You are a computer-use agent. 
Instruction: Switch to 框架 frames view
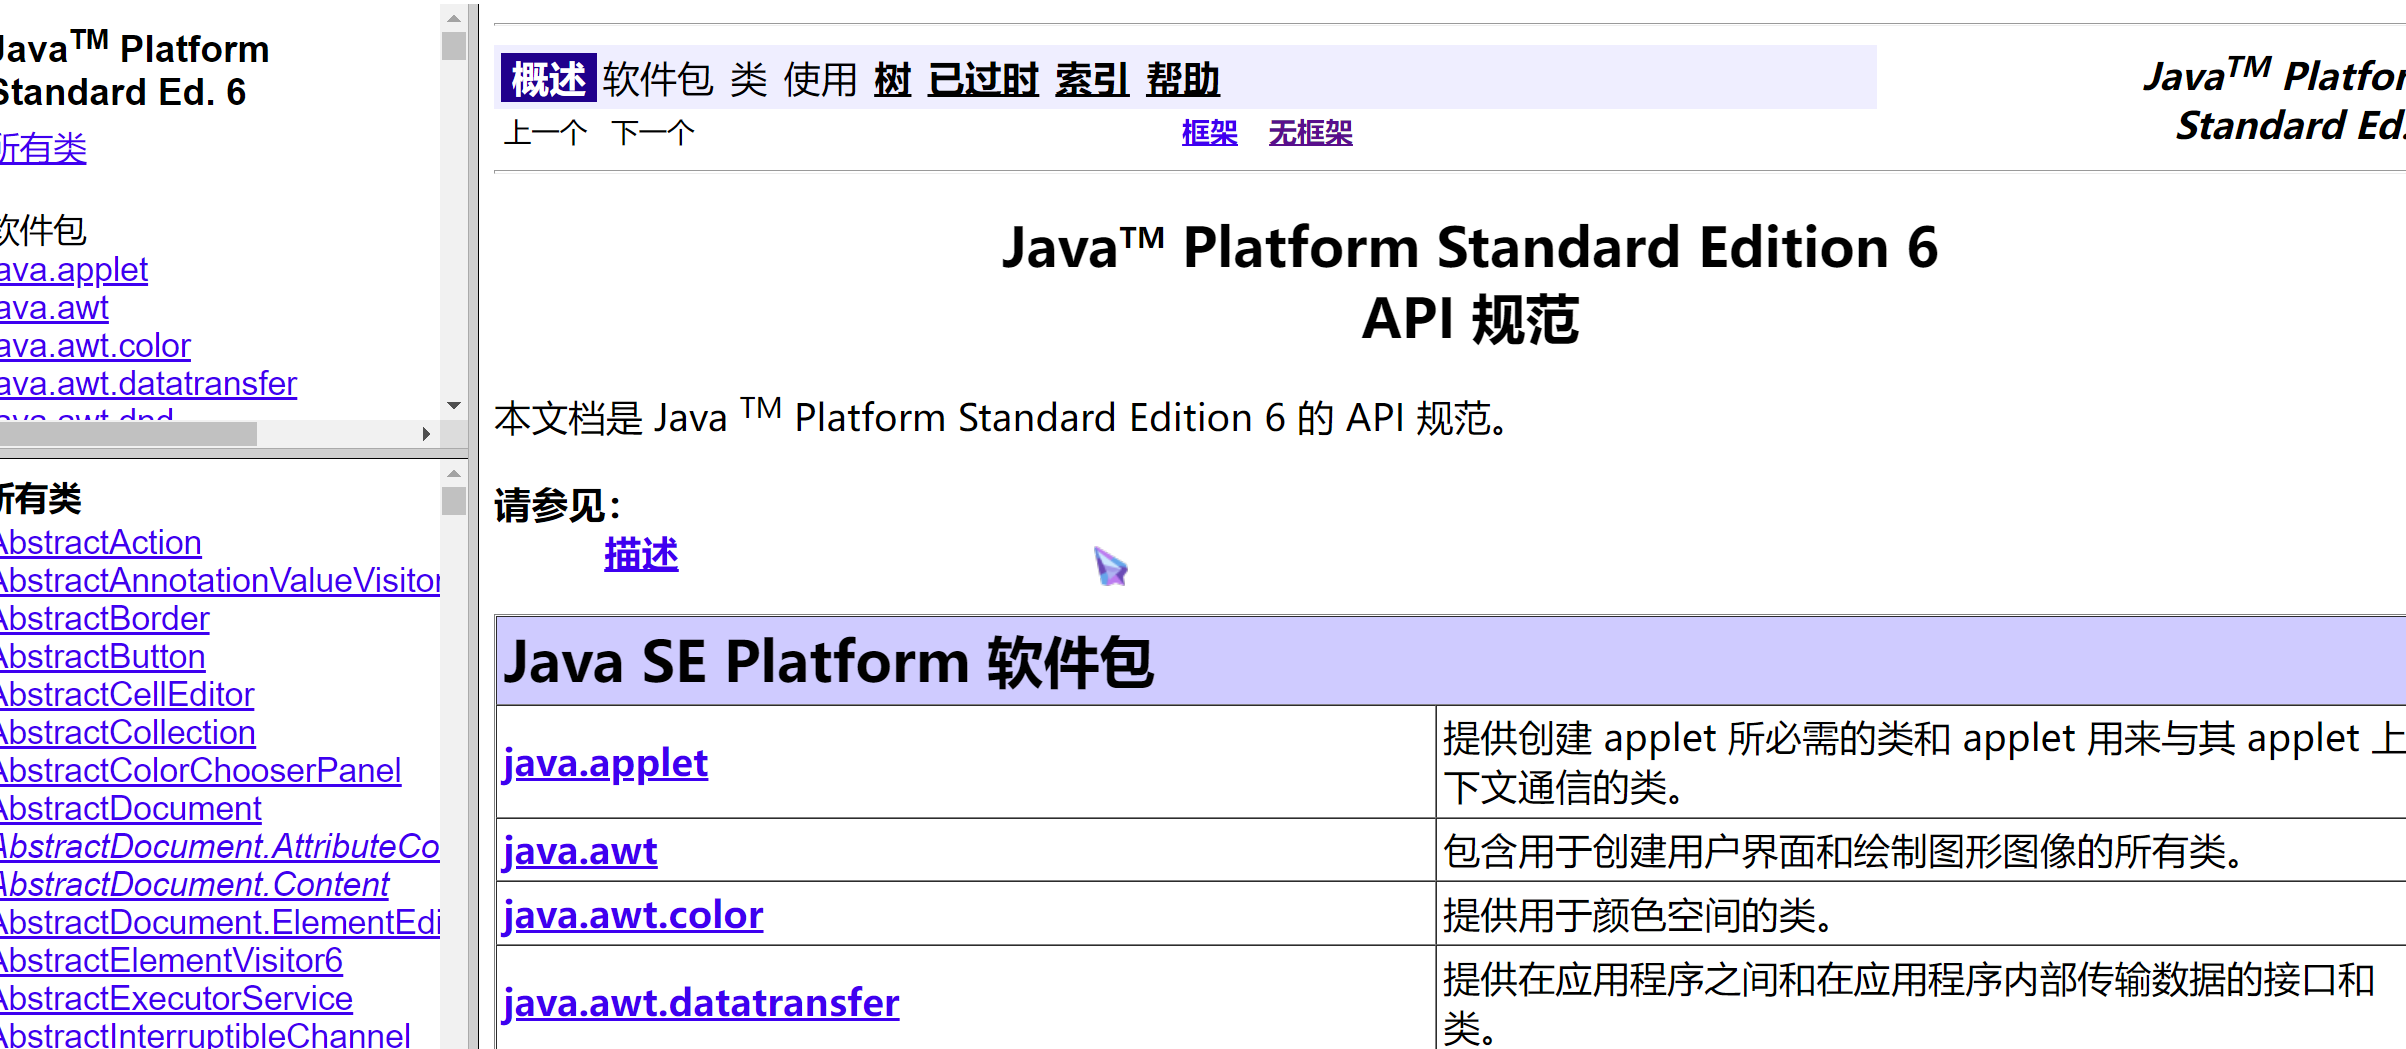[x=1209, y=133]
